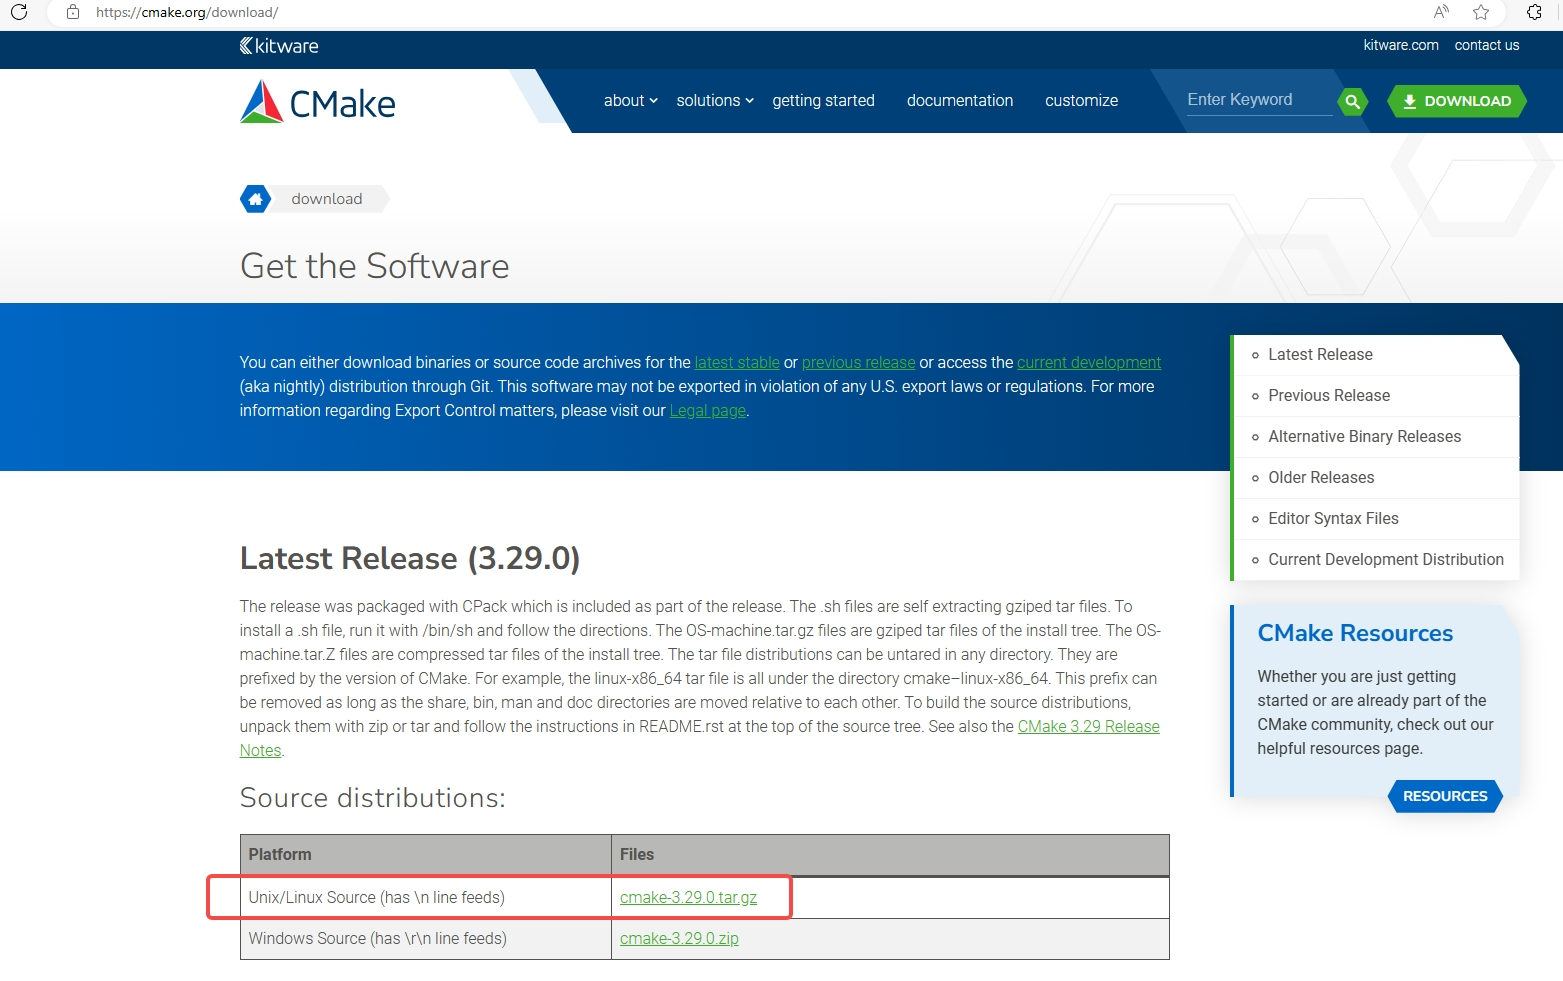1563x981 pixels.
Task: Click the RESOURCES button
Action: (1445, 796)
